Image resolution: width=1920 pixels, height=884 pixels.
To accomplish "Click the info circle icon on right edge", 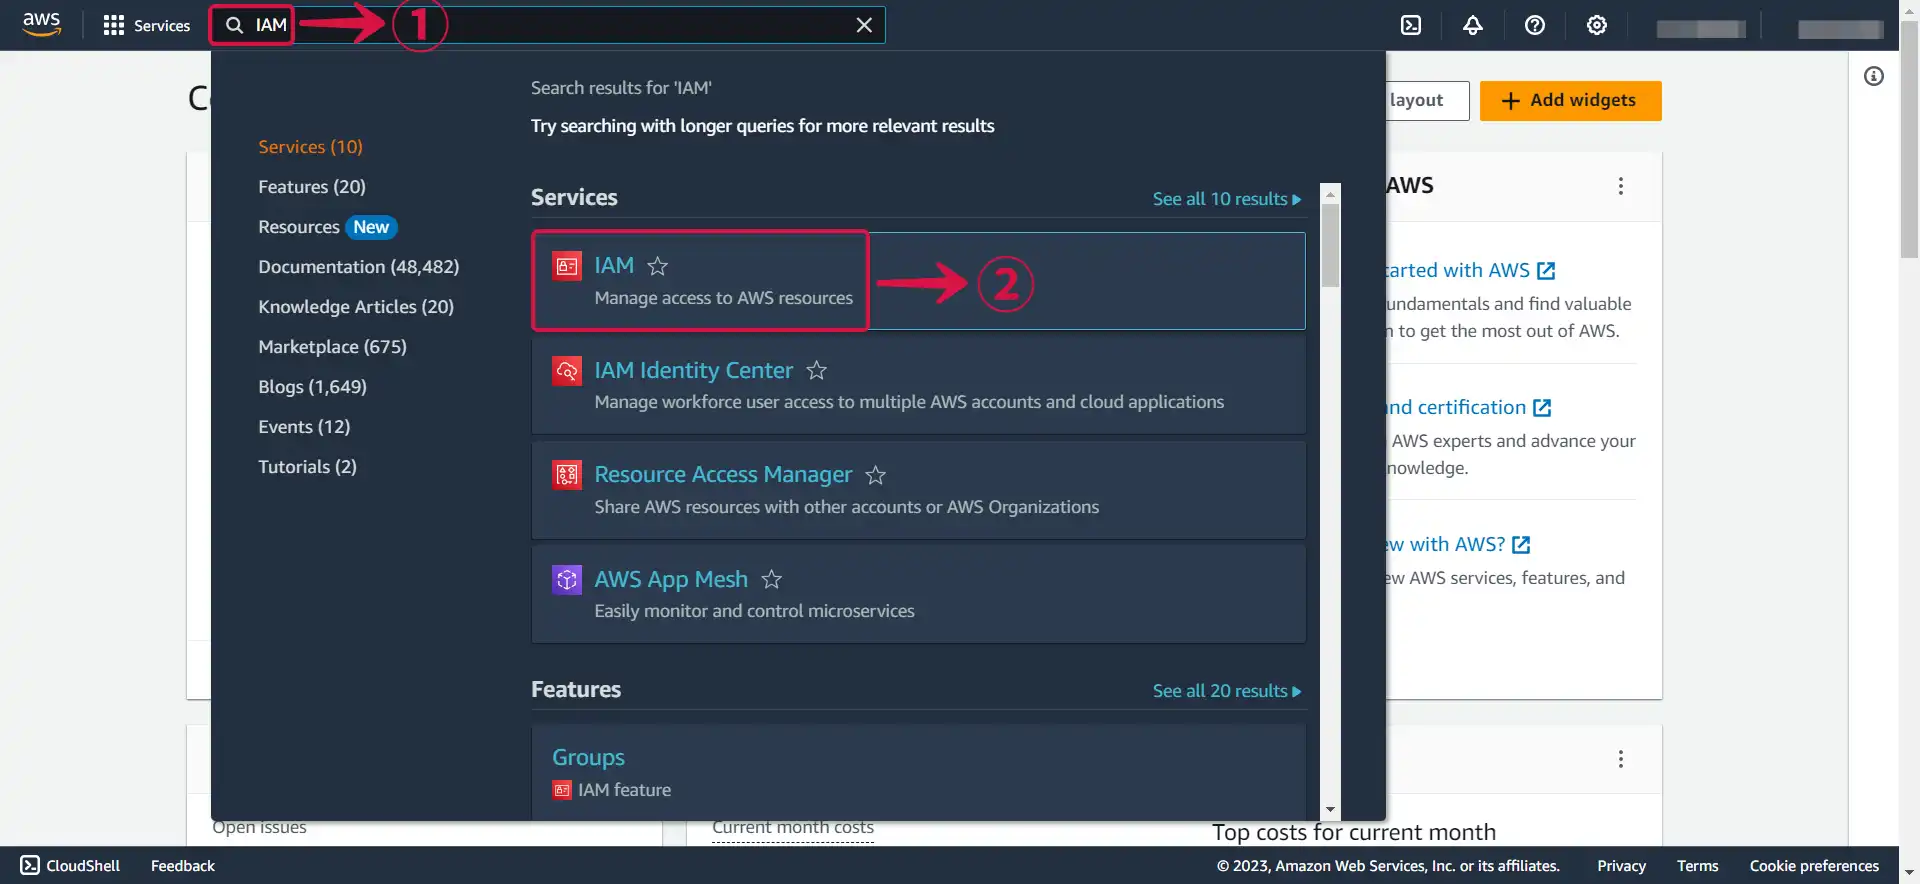I will [1874, 76].
